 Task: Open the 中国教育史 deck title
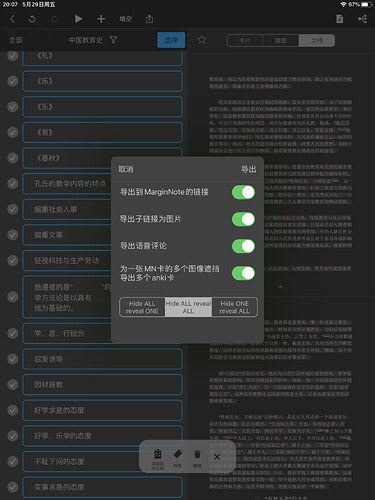click(86, 40)
